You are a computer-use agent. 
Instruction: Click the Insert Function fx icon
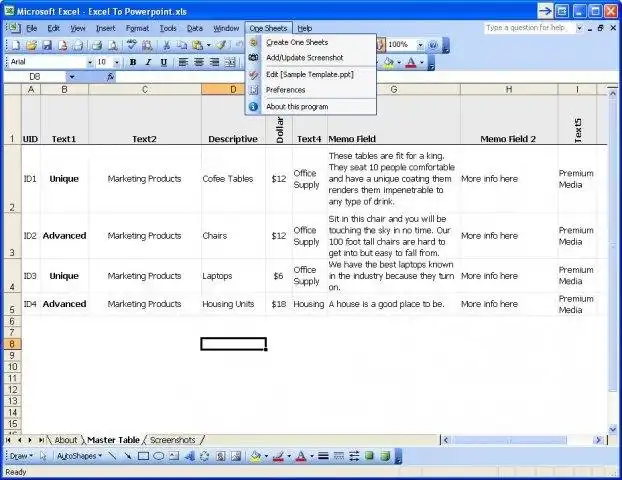coord(110,77)
